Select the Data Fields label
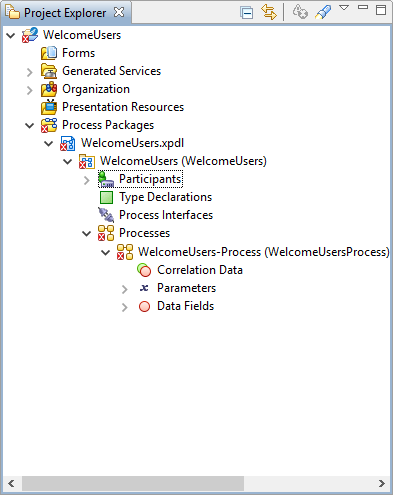The height and width of the screenshot is (495, 393). point(186,306)
